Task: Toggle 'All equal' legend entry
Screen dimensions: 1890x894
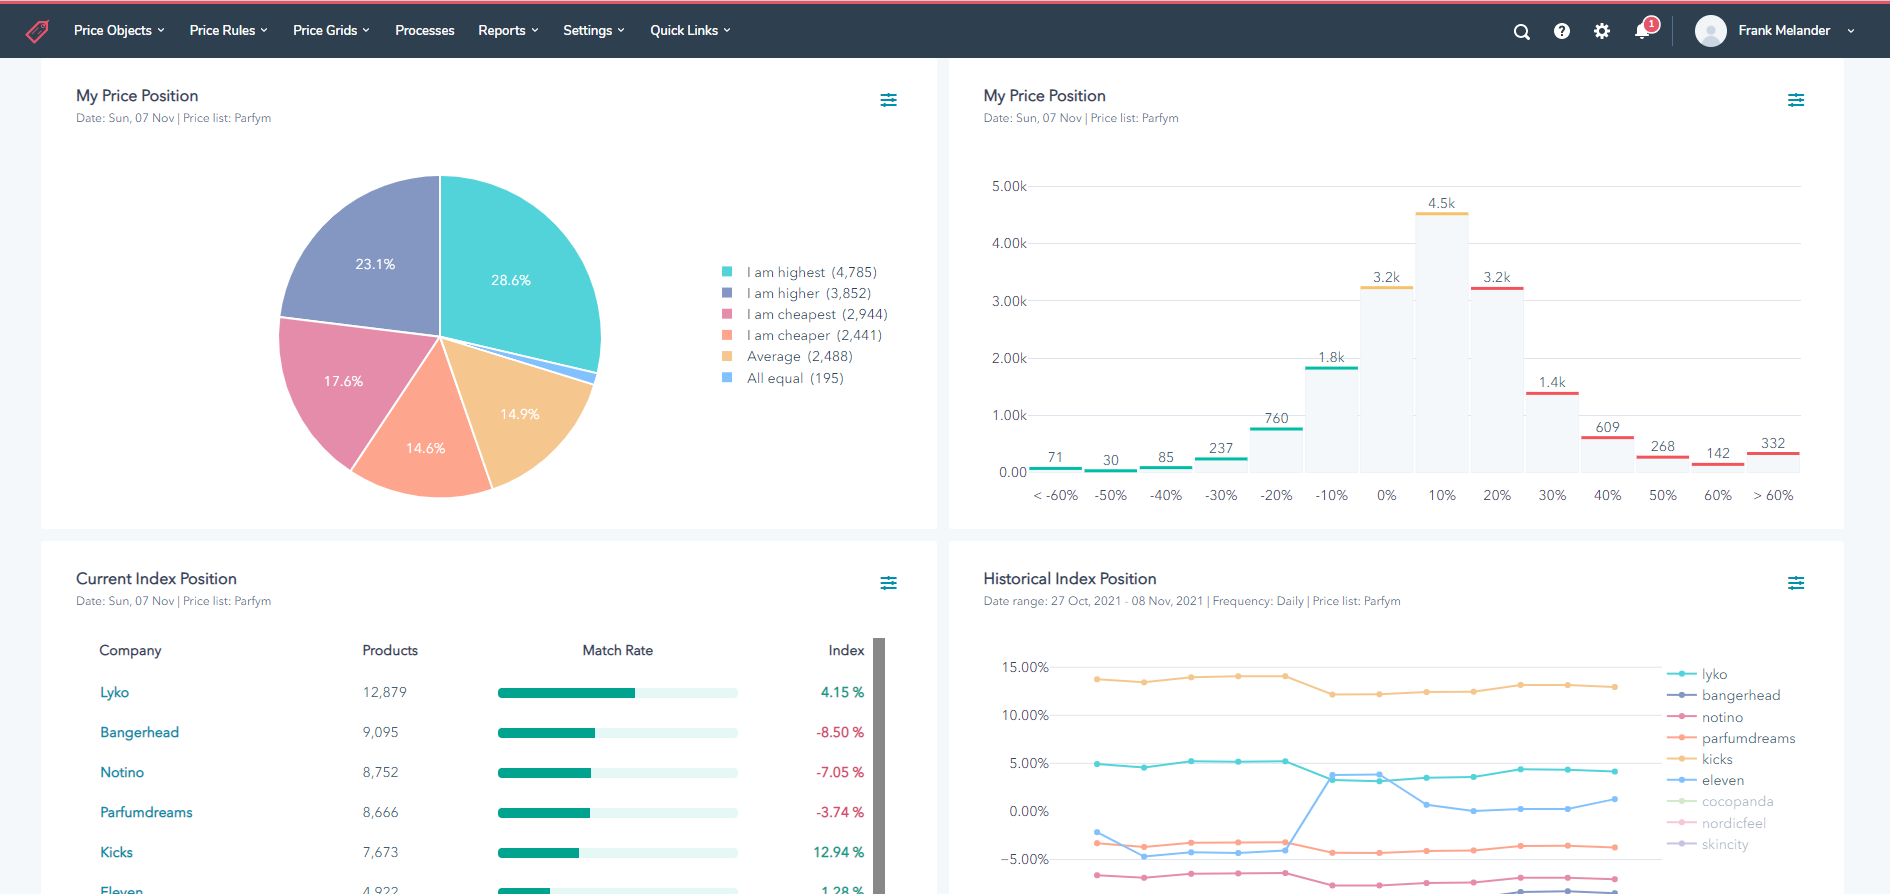Action: pyautogui.click(x=782, y=378)
